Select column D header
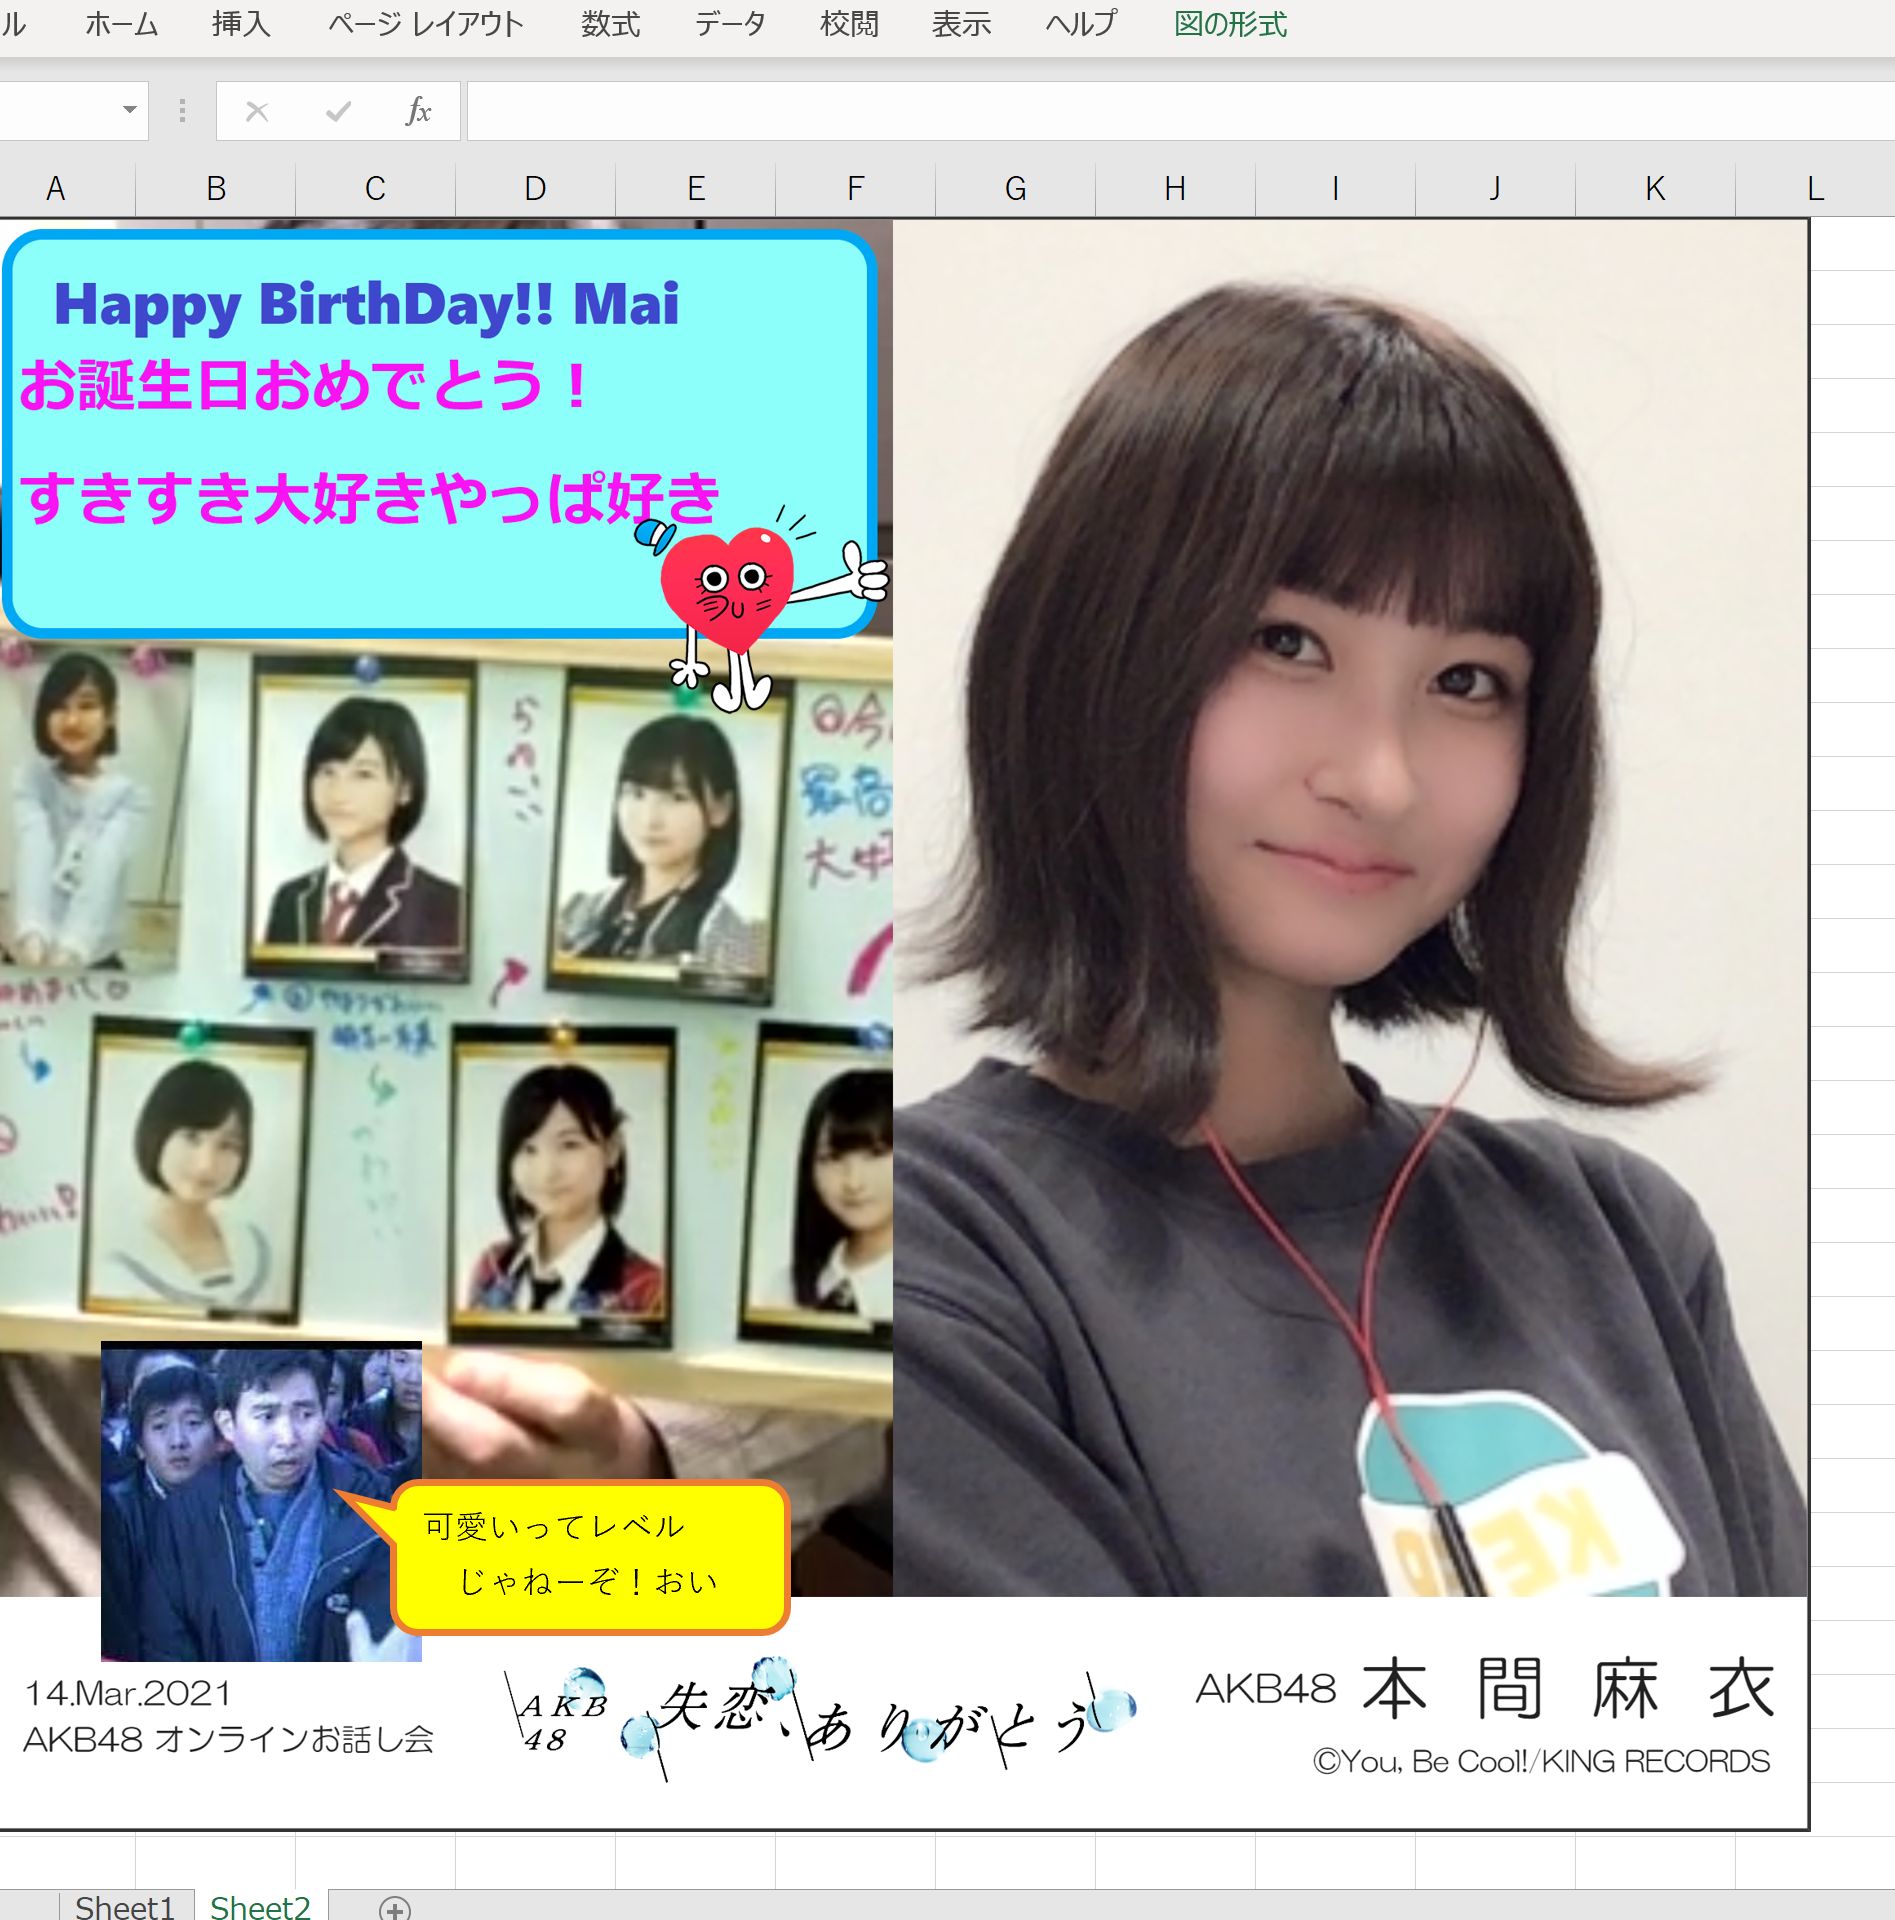Image resolution: width=1895 pixels, height=1920 pixels. [x=535, y=188]
